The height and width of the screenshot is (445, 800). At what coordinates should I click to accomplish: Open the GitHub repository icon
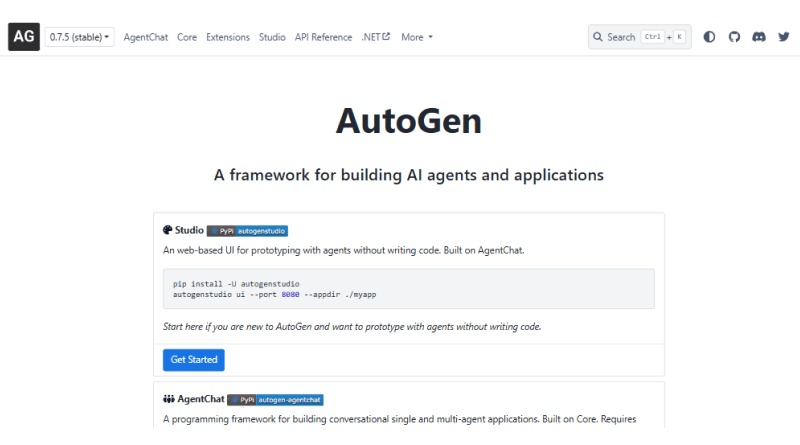pos(734,37)
